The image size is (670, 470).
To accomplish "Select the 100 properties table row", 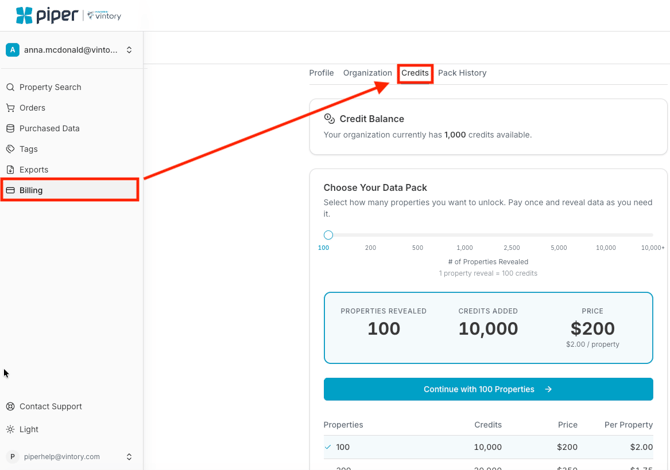I will pos(488,447).
